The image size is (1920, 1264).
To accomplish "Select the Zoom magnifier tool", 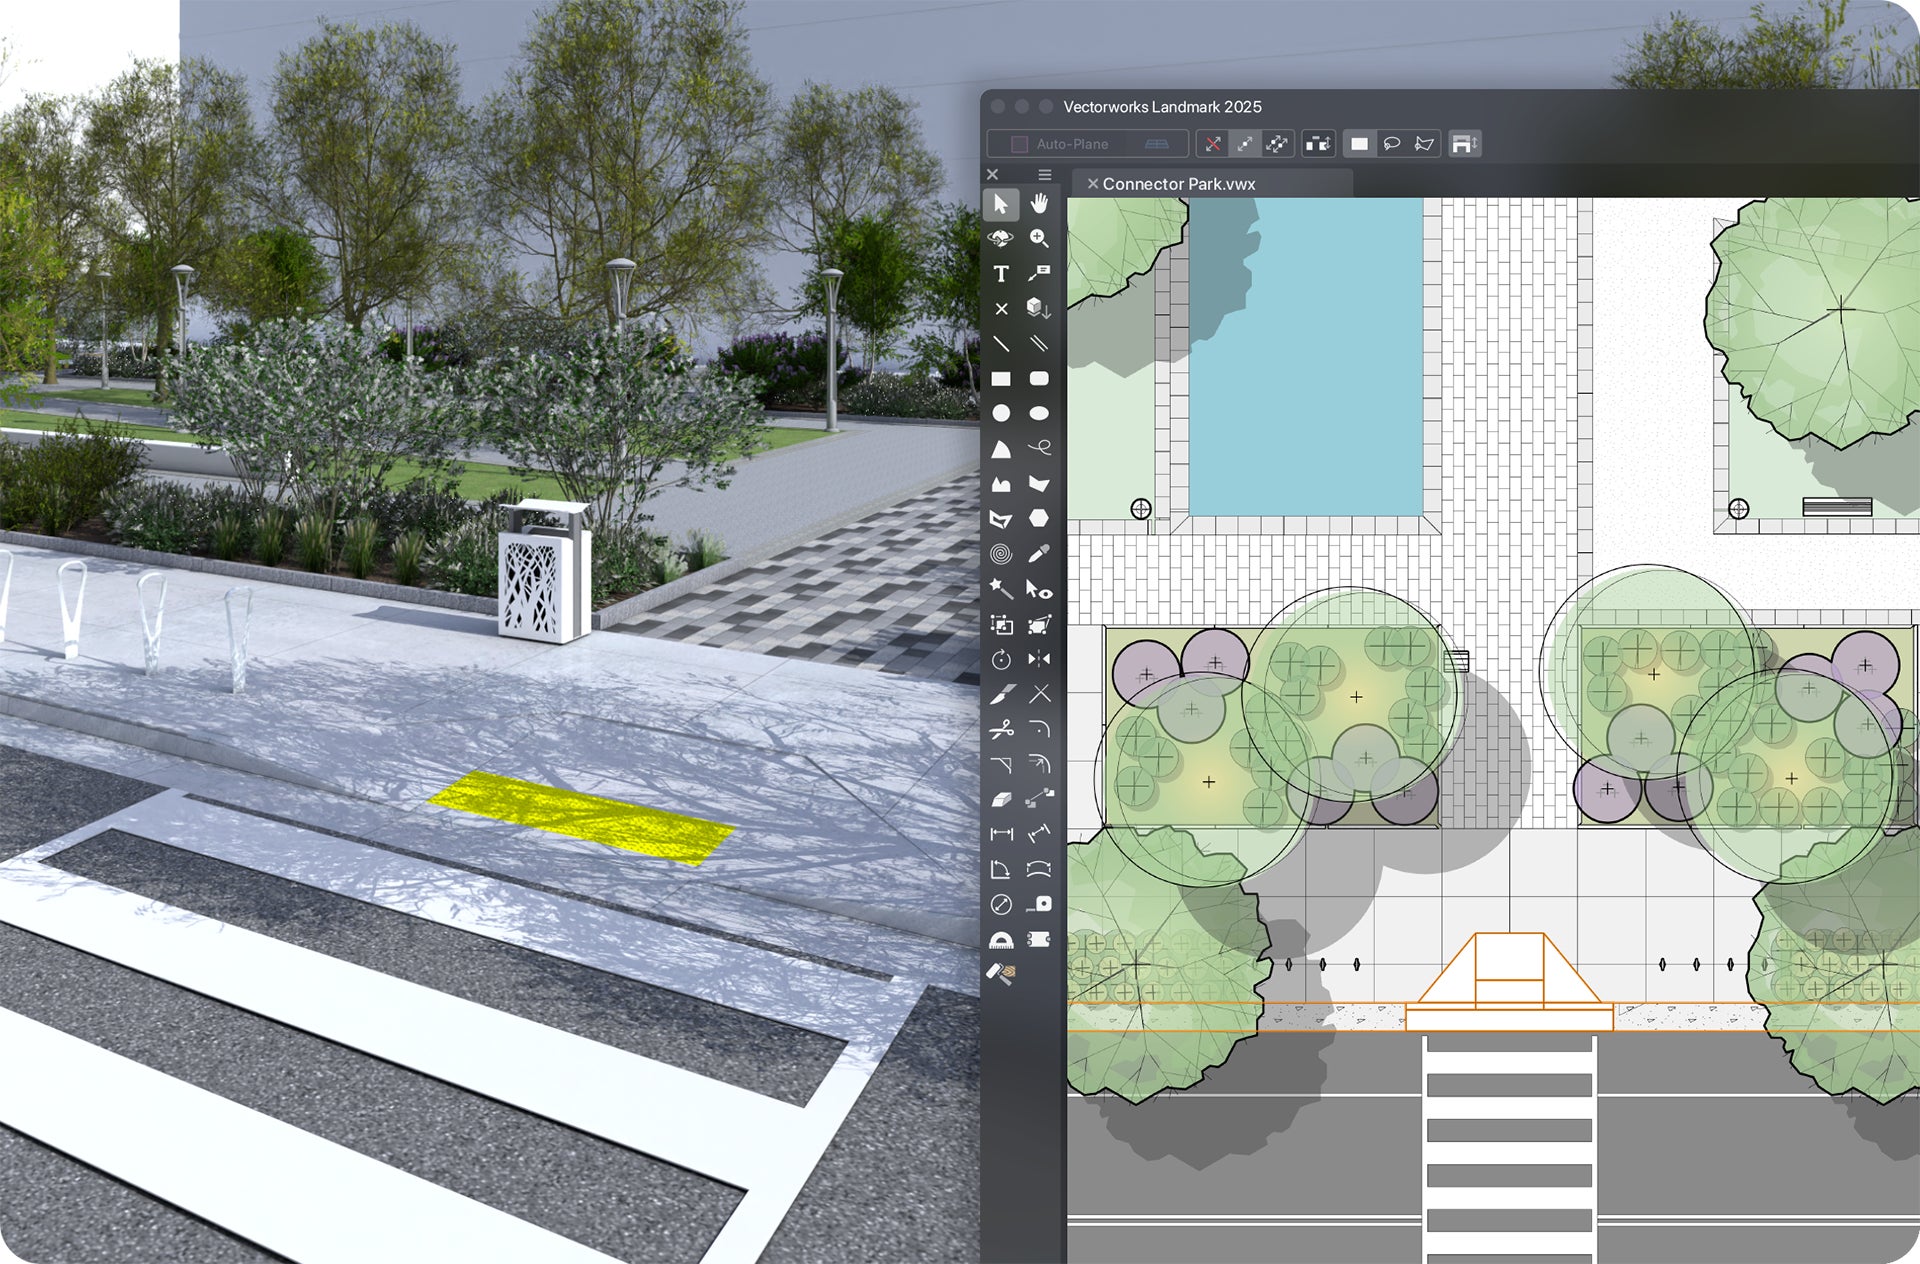I will click(x=1039, y=239).
